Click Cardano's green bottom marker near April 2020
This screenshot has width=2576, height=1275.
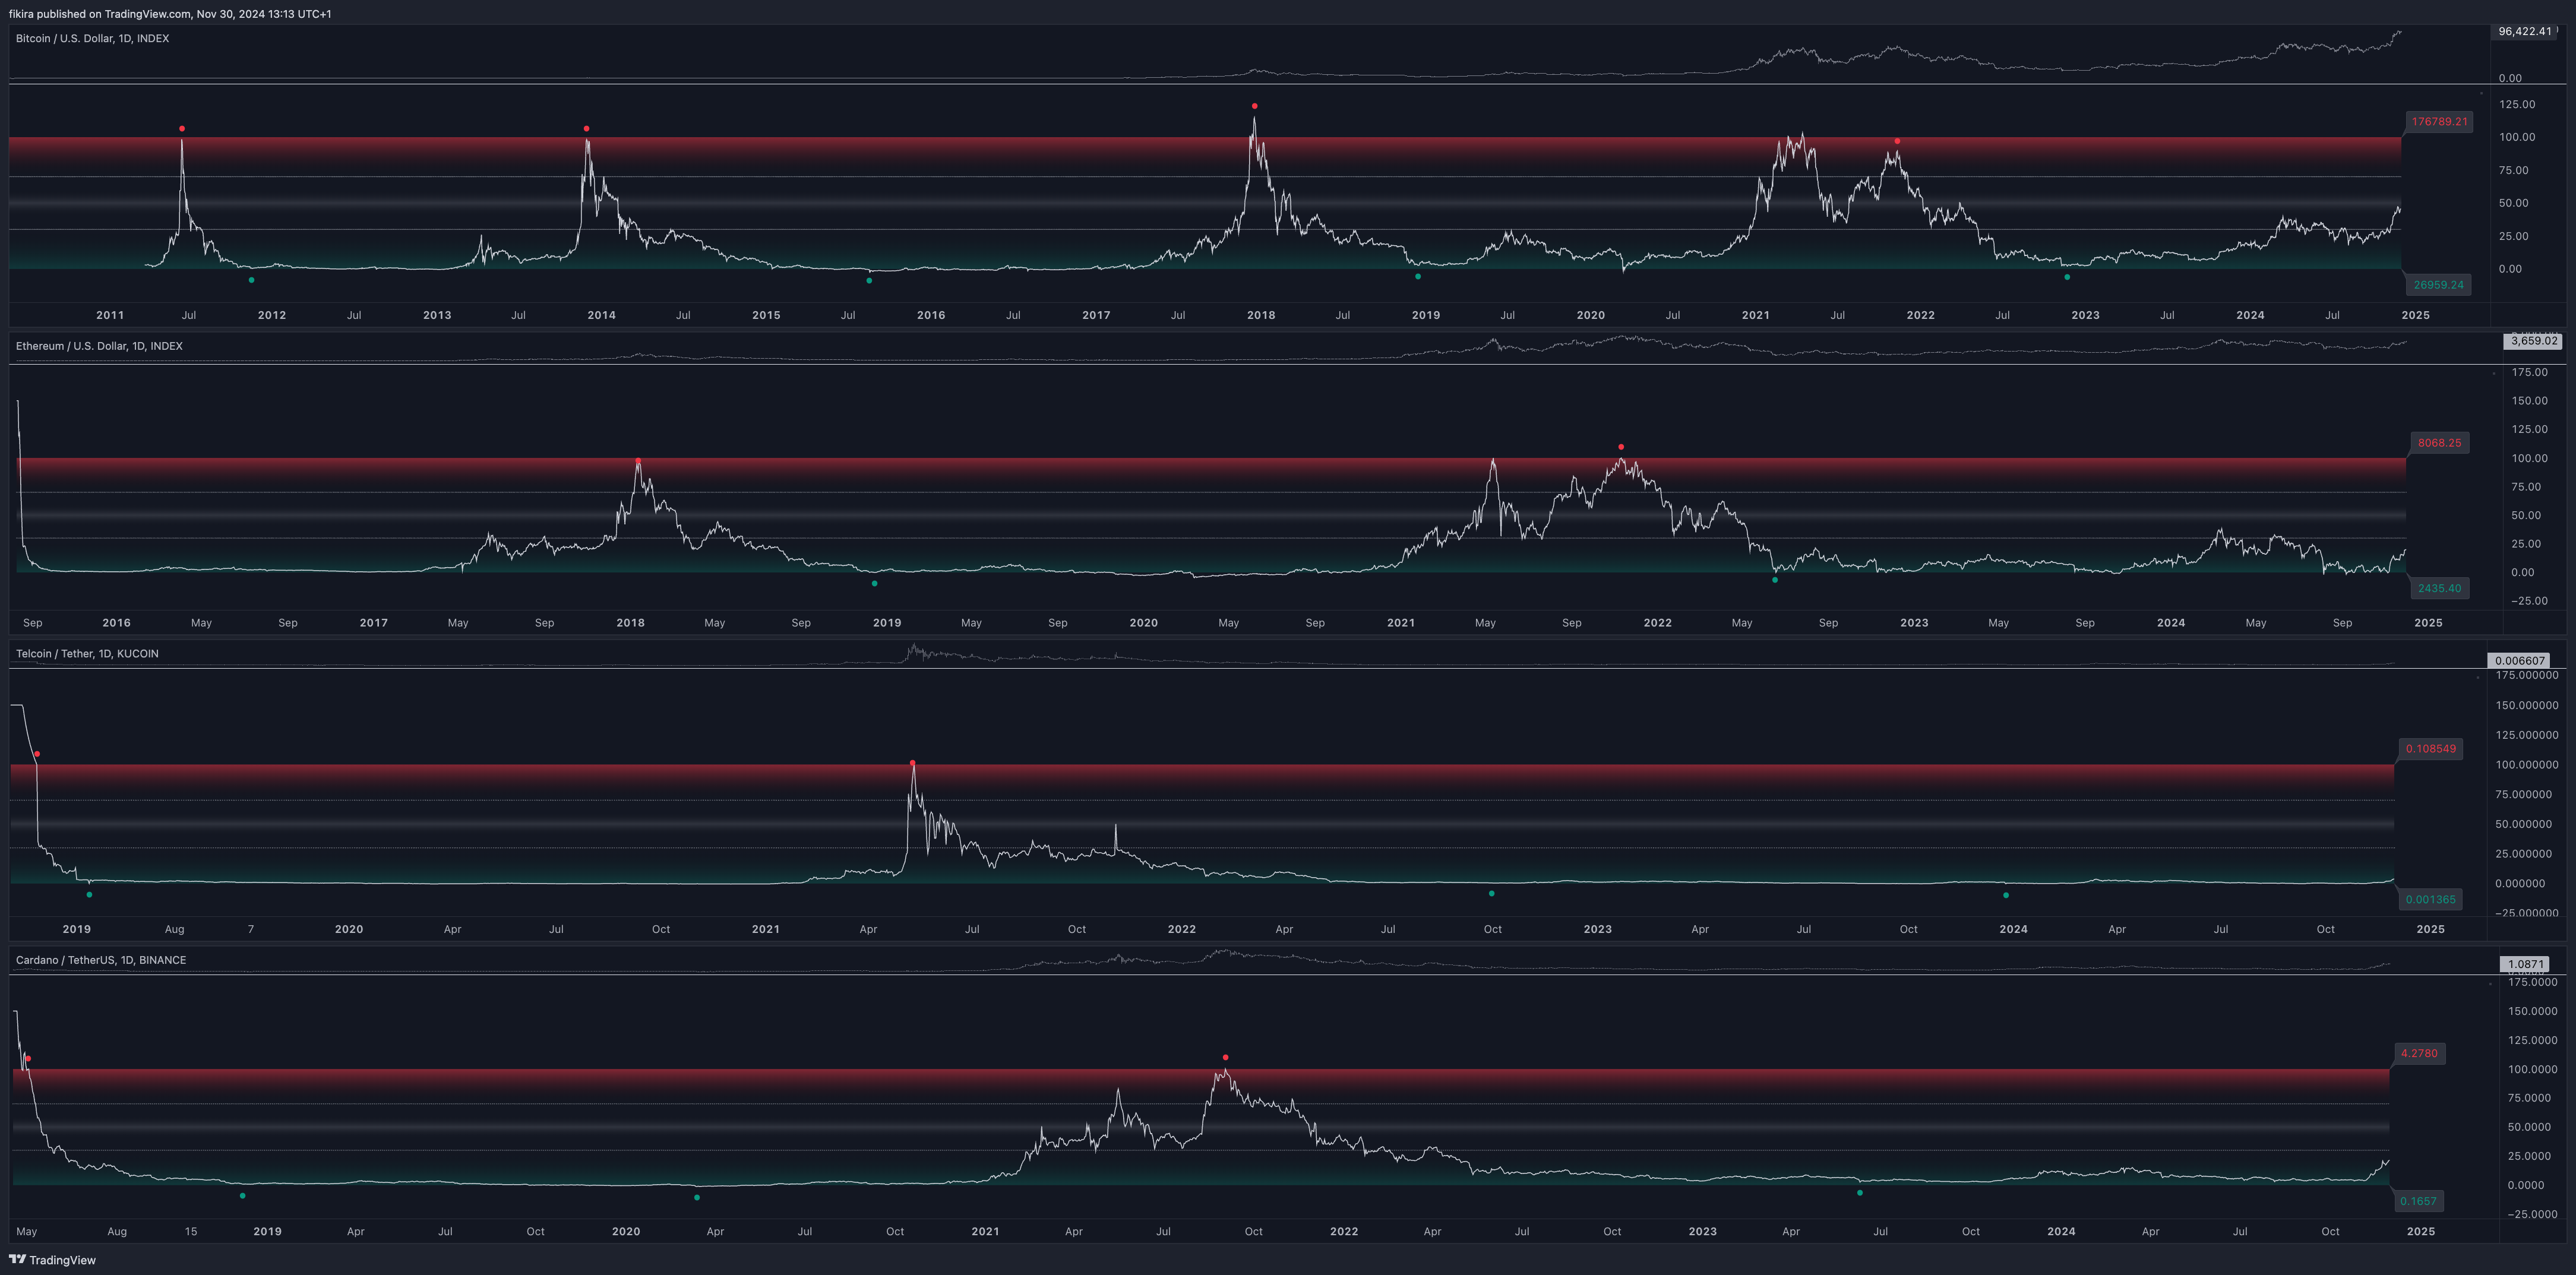point(697,1197)
